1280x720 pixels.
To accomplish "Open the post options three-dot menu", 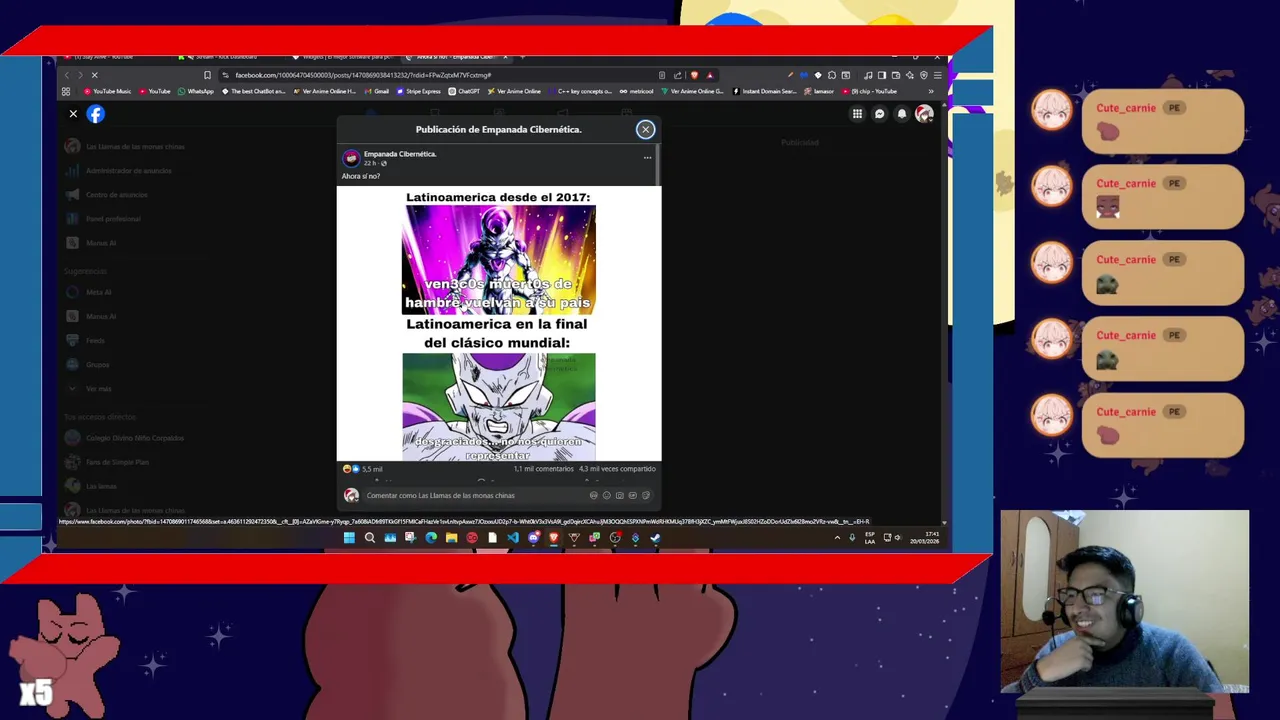I will tap(647, 157).
